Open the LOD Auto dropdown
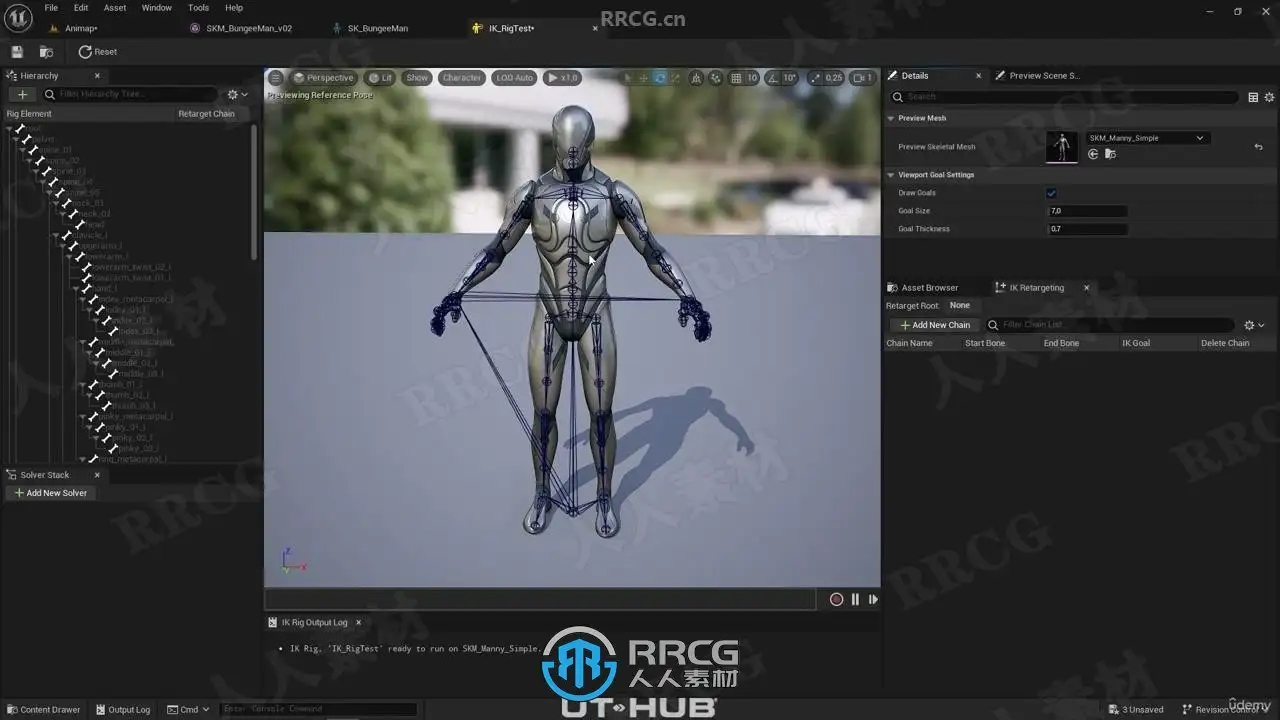Viewport: 1280px width, 720px height. tap(515, 78)
